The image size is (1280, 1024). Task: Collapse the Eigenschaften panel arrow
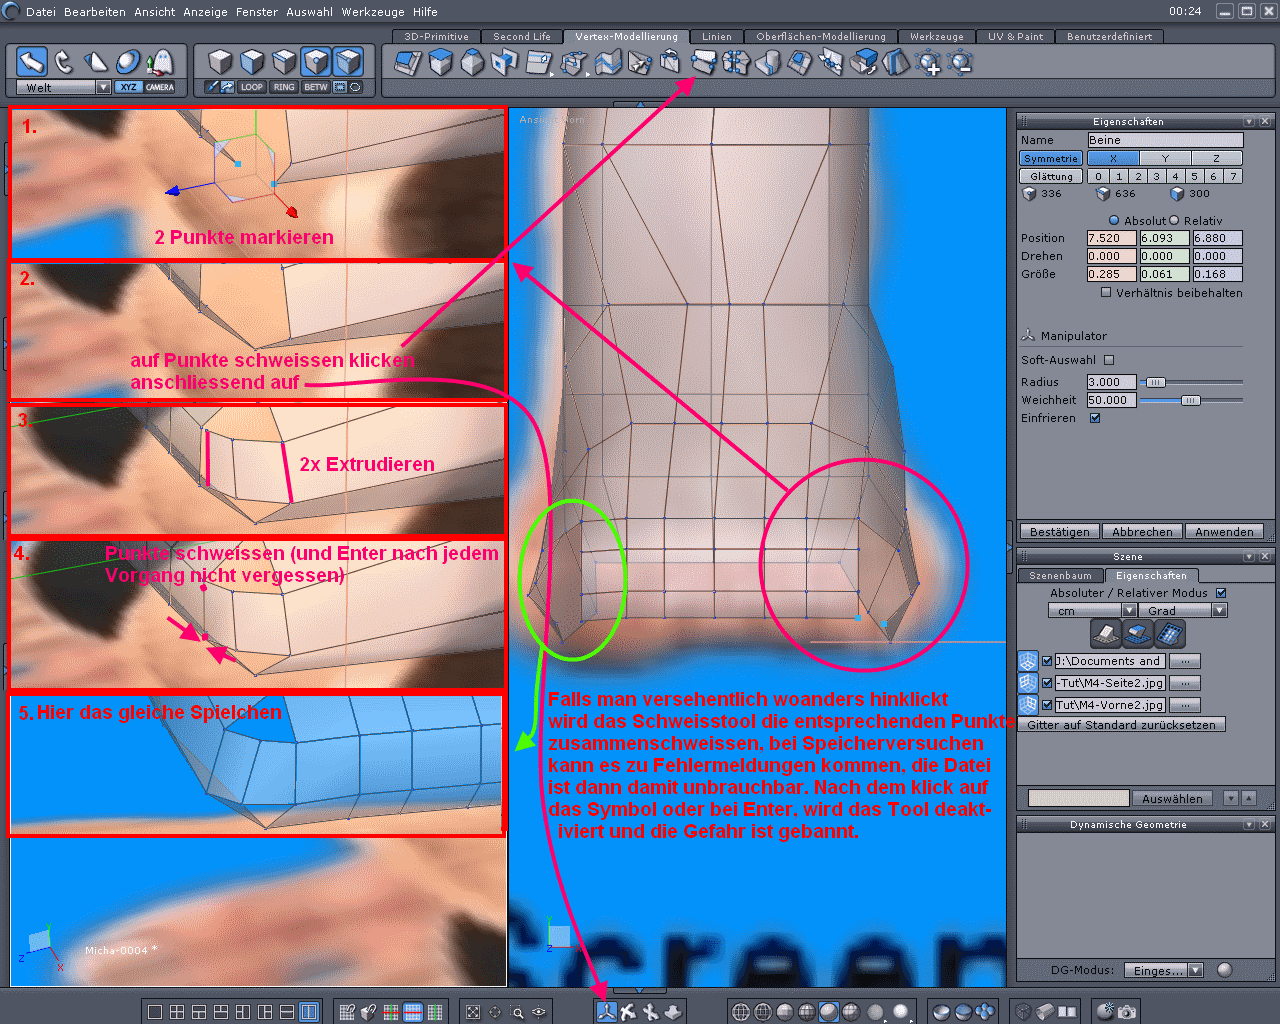[1249, 121]
